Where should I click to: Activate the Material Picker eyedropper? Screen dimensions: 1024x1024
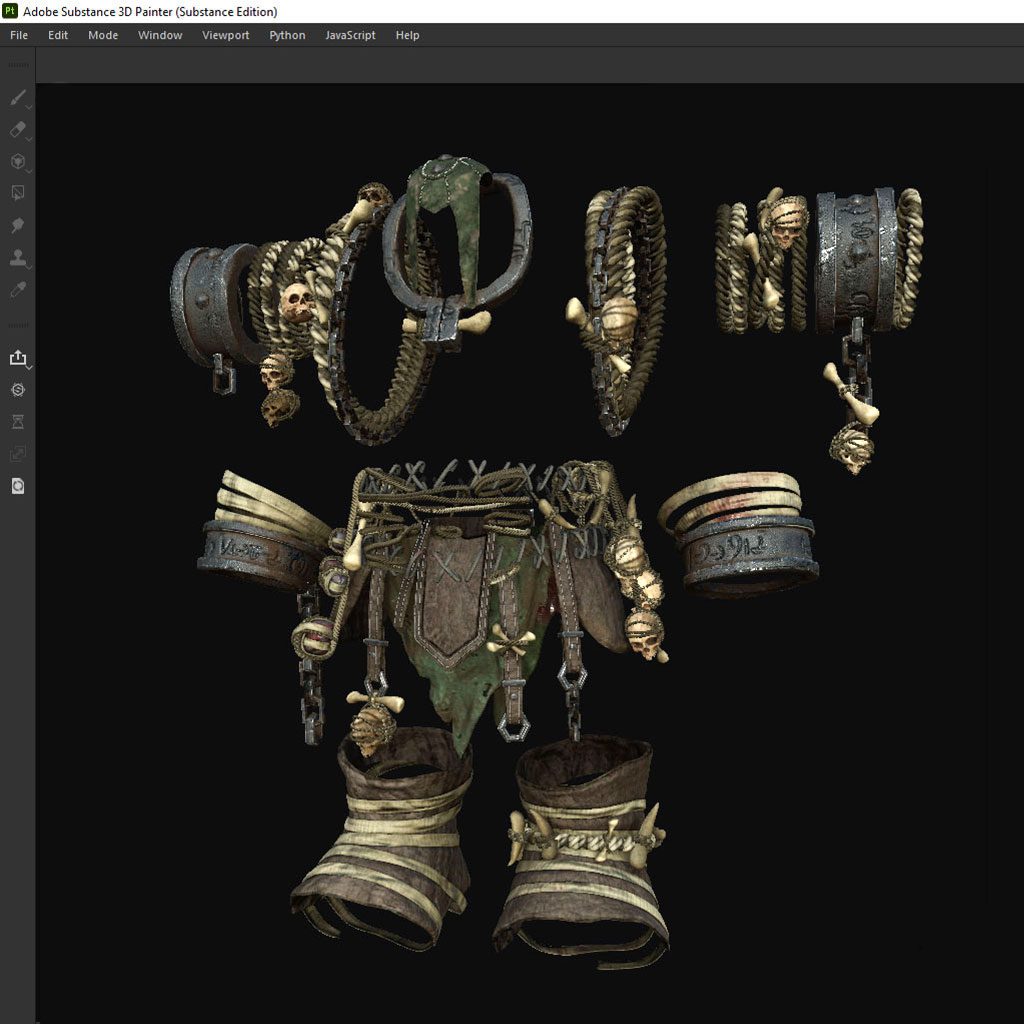(17, 289)
